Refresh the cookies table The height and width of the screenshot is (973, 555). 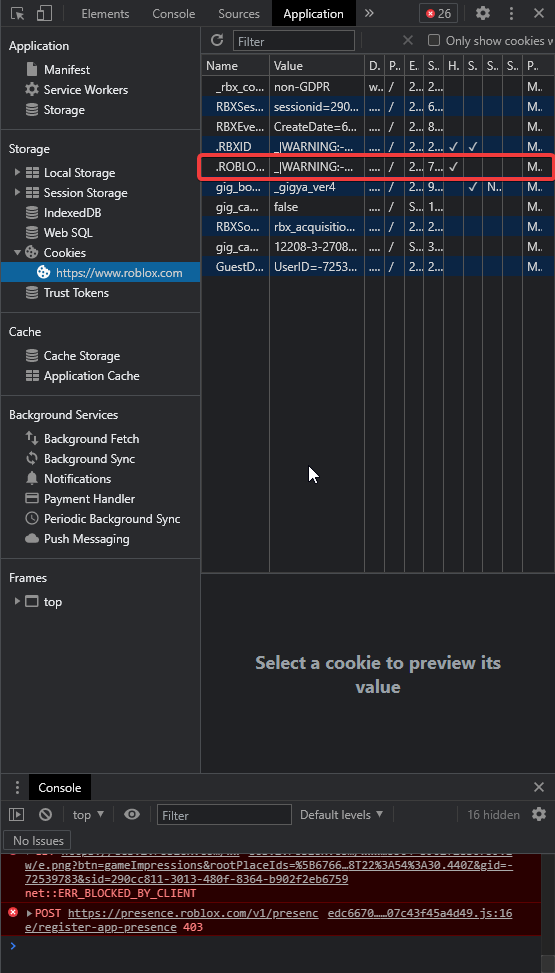click(x=217, y=40)
